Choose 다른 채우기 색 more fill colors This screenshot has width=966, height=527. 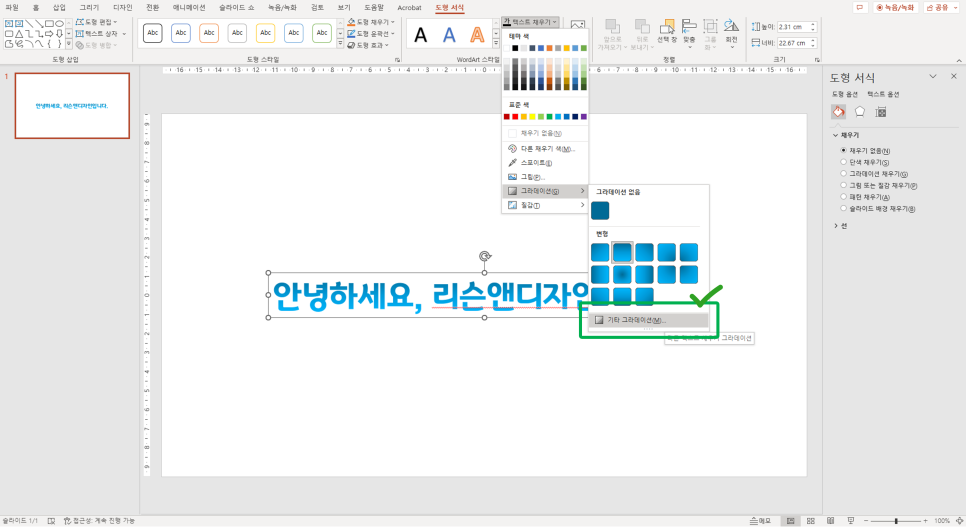pos(545,149)
